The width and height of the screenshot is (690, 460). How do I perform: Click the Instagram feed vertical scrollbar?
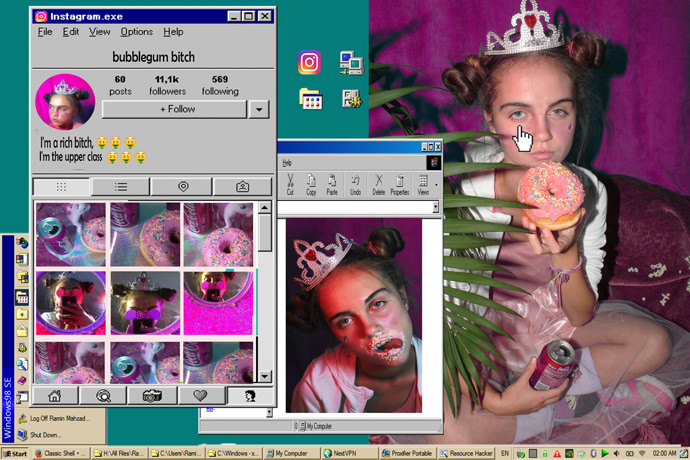(264, 290)
